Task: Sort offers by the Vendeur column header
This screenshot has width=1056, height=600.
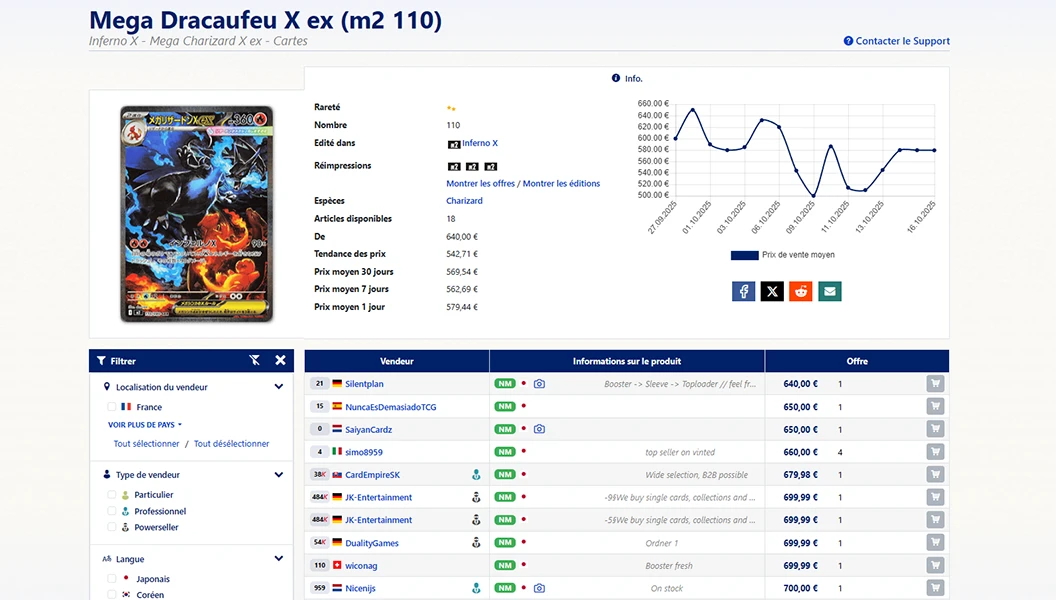Action: click(x=397, y=361)
